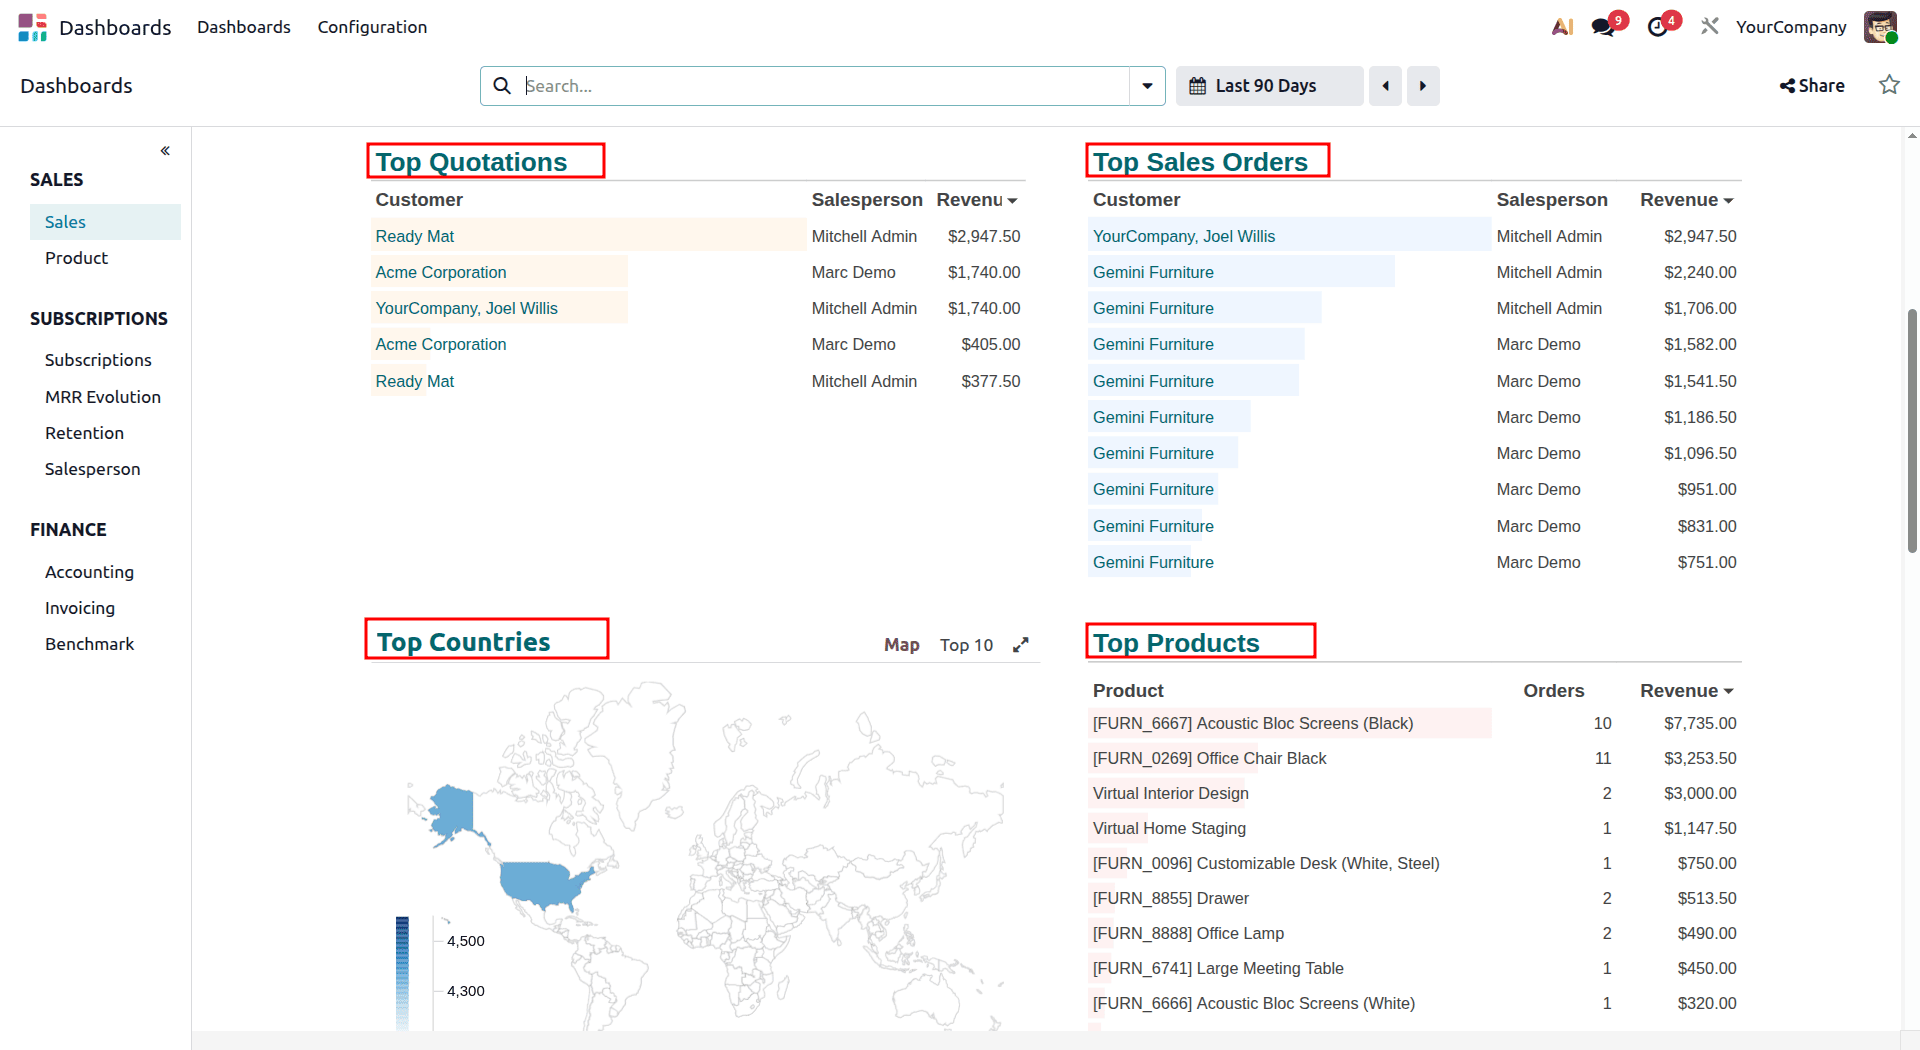Open the debug tools wrench icon

[1710, 27]
